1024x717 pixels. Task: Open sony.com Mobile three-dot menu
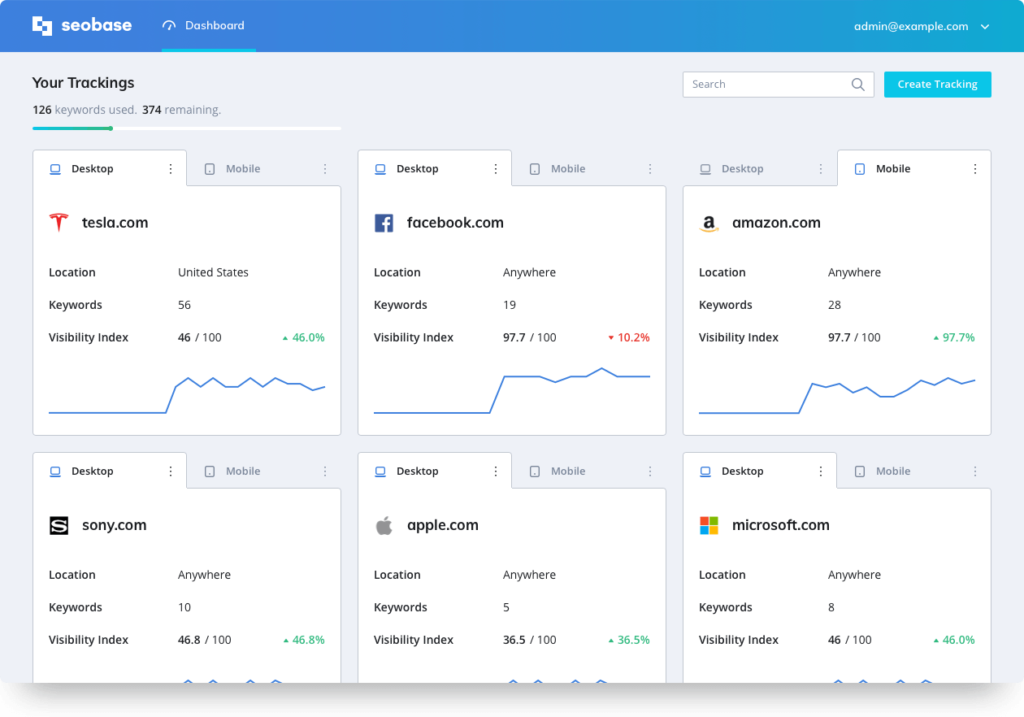click(325, 471)
